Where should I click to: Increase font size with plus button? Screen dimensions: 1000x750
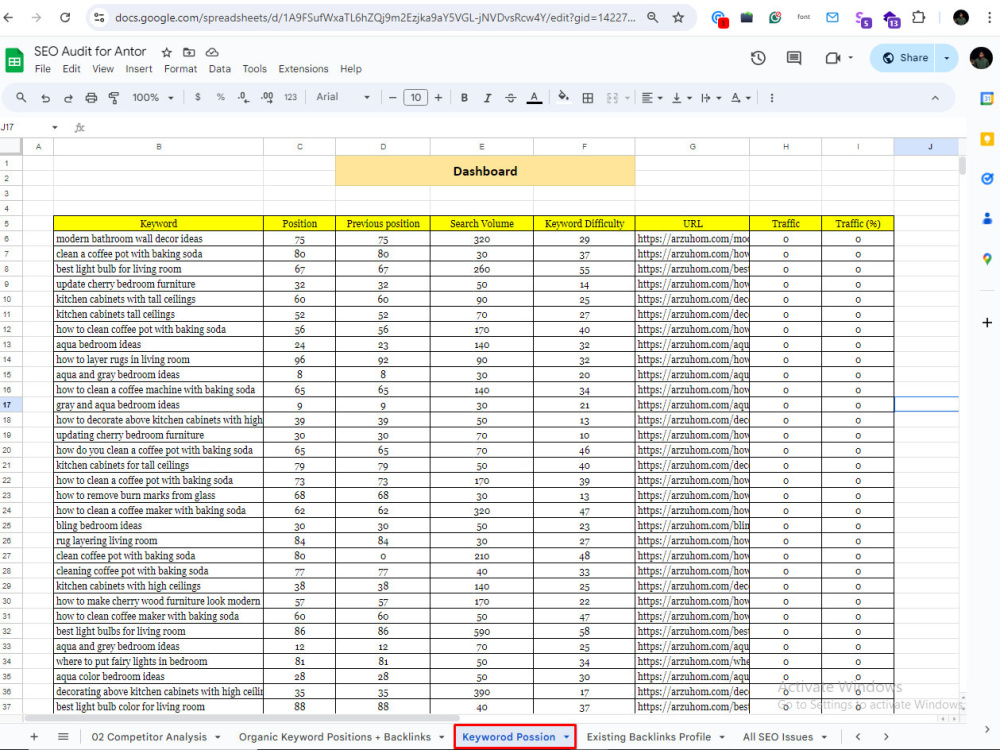[x=438, y=98]
